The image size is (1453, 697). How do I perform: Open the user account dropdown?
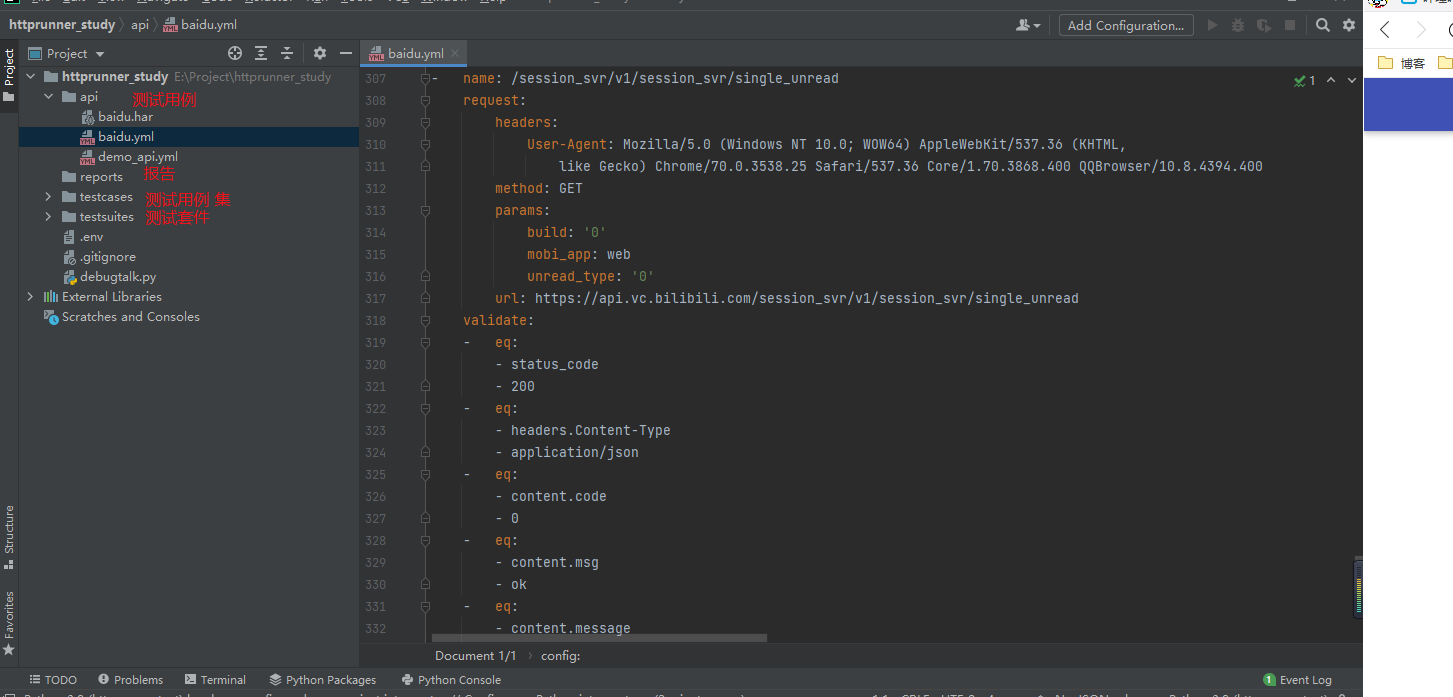click(x=1028, y=25)
